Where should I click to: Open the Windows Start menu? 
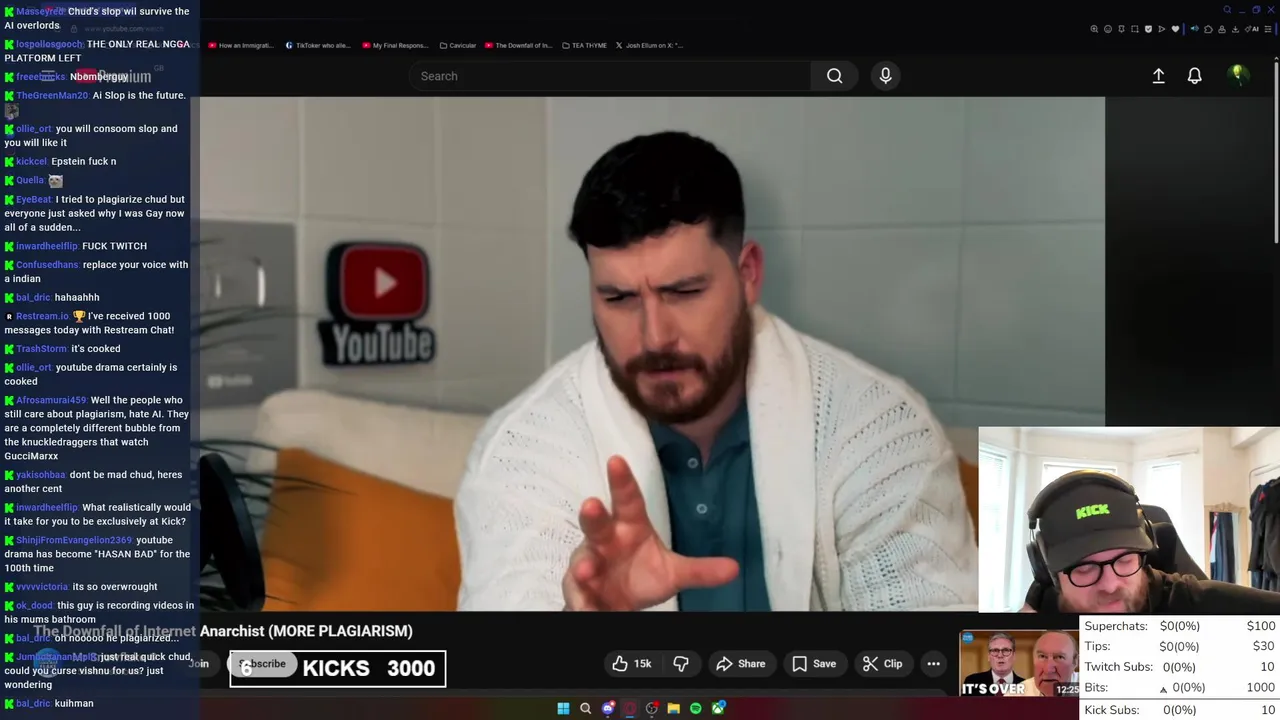tap(563, 709)
